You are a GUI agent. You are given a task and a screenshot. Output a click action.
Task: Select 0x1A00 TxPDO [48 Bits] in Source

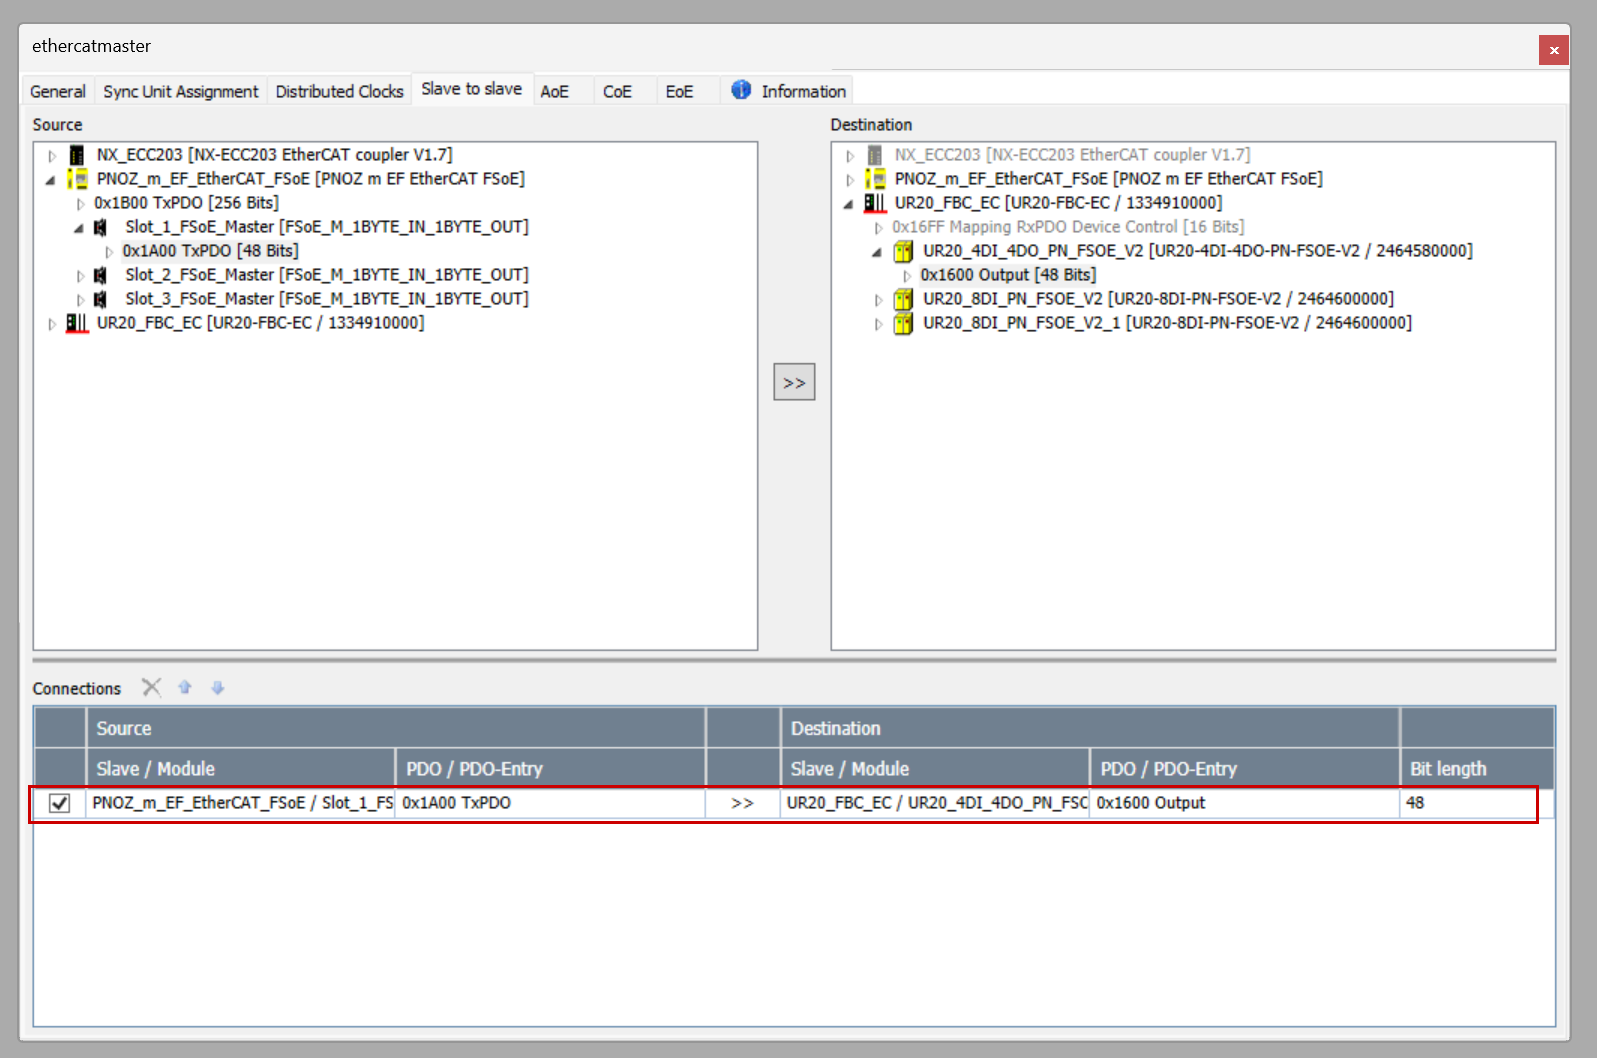211,251
